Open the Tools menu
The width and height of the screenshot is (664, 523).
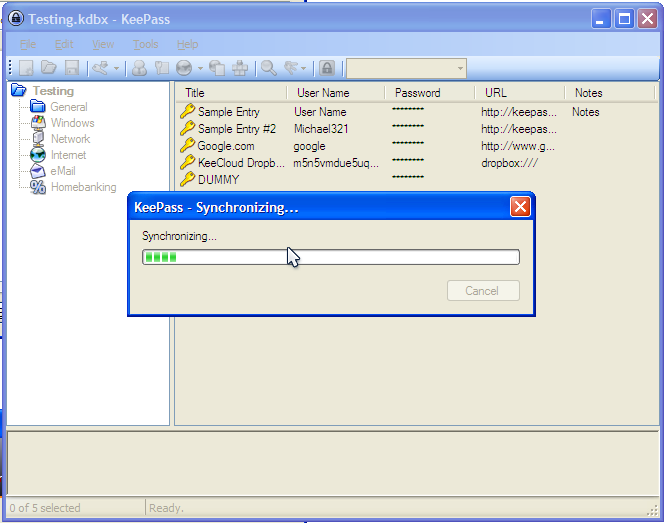tap(145, 44)
